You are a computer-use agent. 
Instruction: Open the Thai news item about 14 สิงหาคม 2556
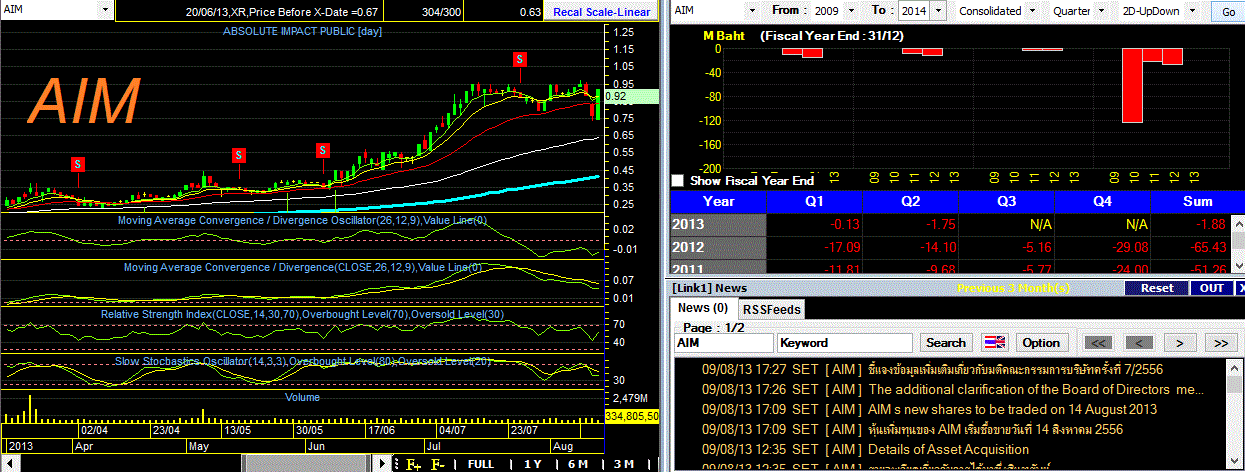(x=995, y=429)
